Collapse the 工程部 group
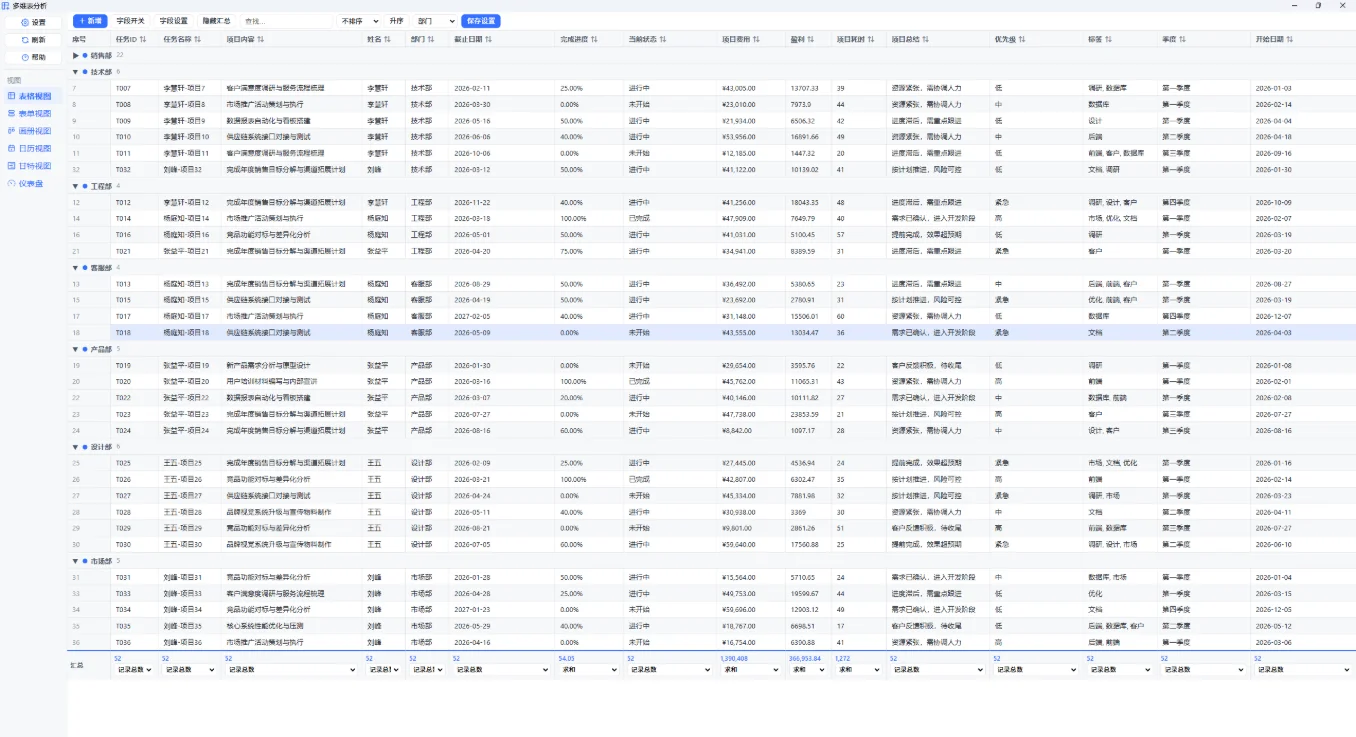Image resolution: width=1356 pixels, height=737 pixels. [x=75, y=186]
